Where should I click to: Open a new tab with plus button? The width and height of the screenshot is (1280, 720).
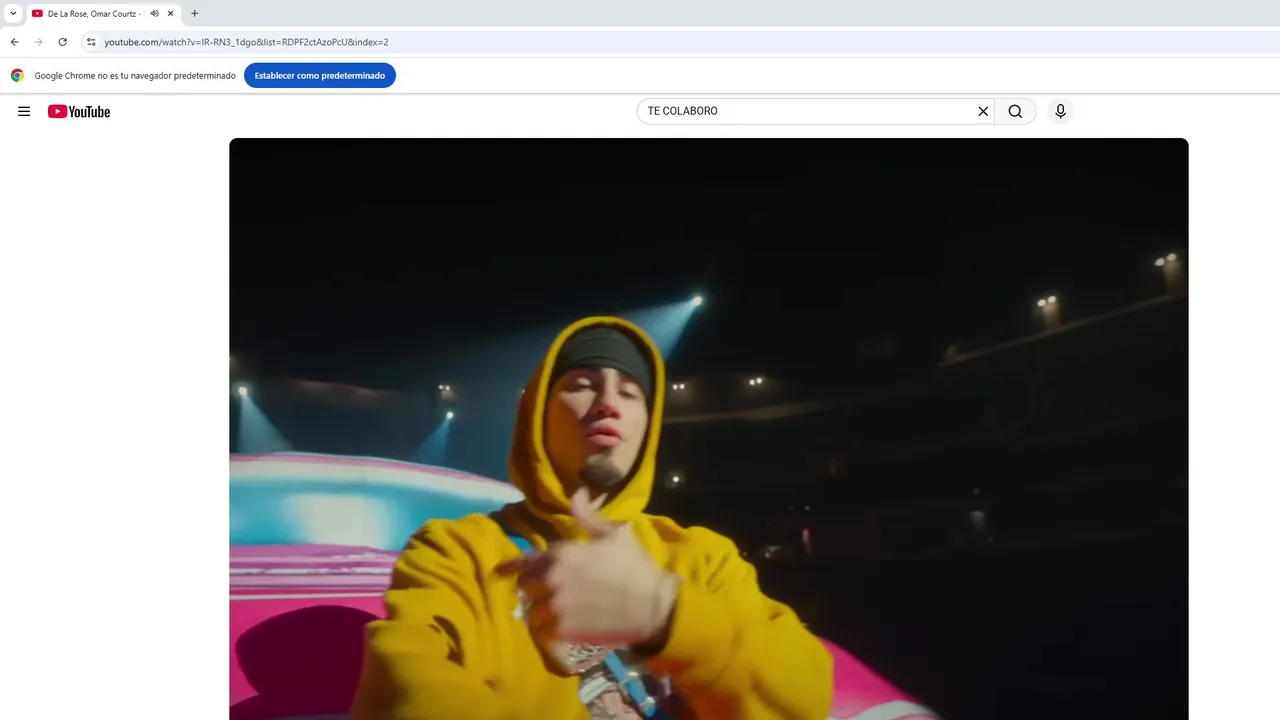point(194,13)
